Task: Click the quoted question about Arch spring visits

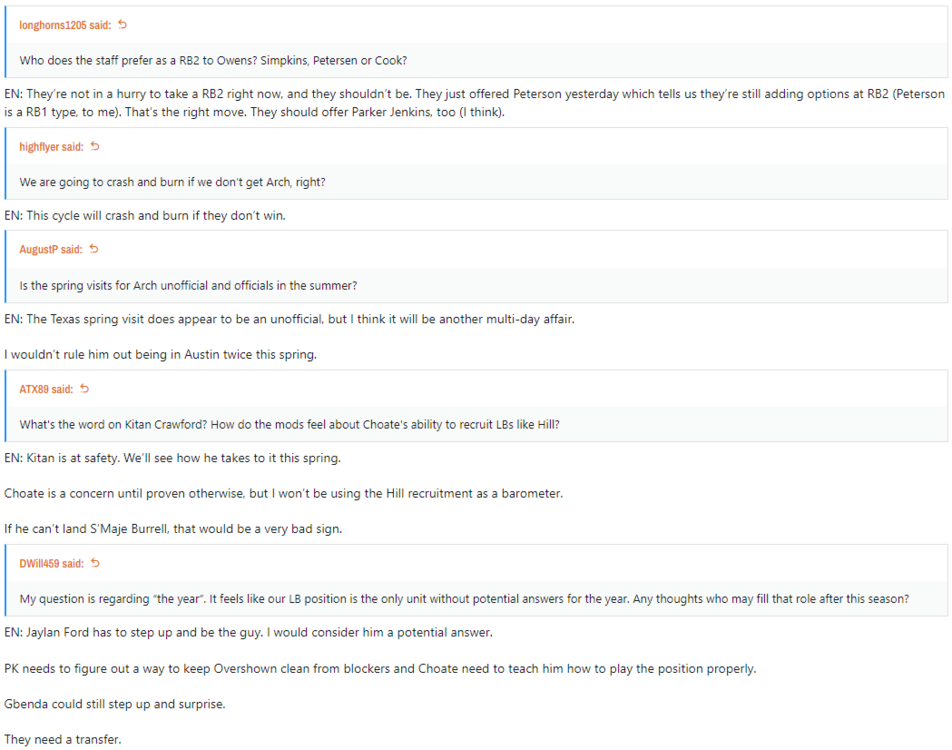Action: pos(188,285)
